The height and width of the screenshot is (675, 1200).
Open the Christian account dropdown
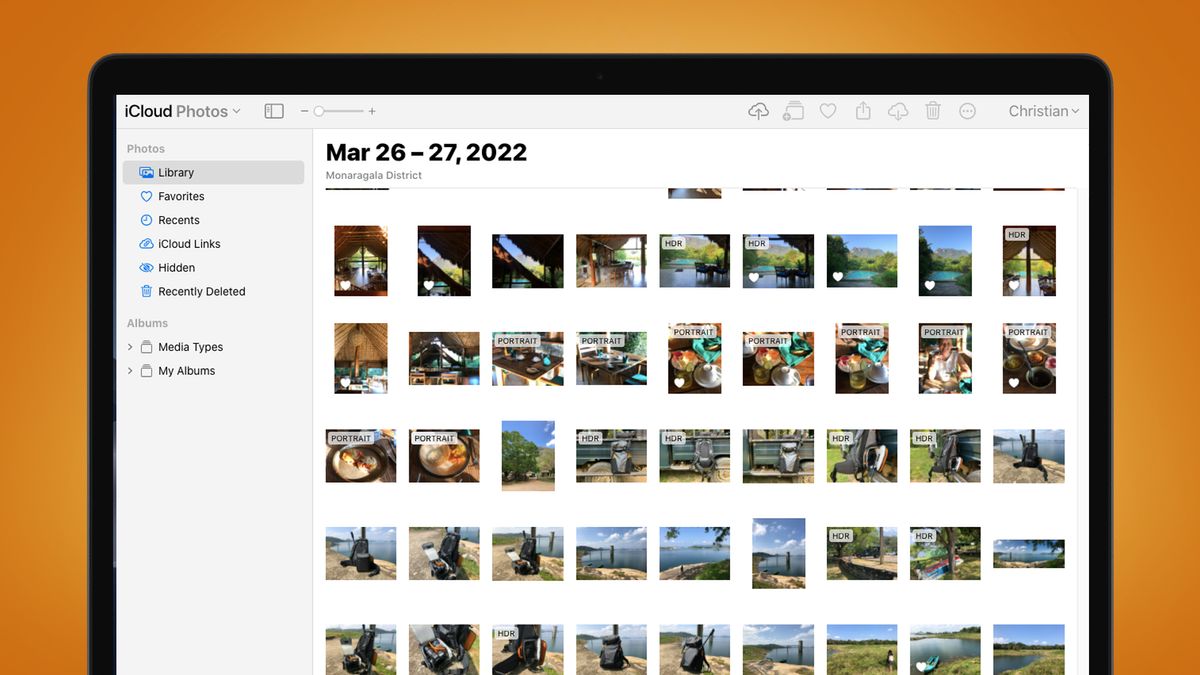tap(1043, 111)
